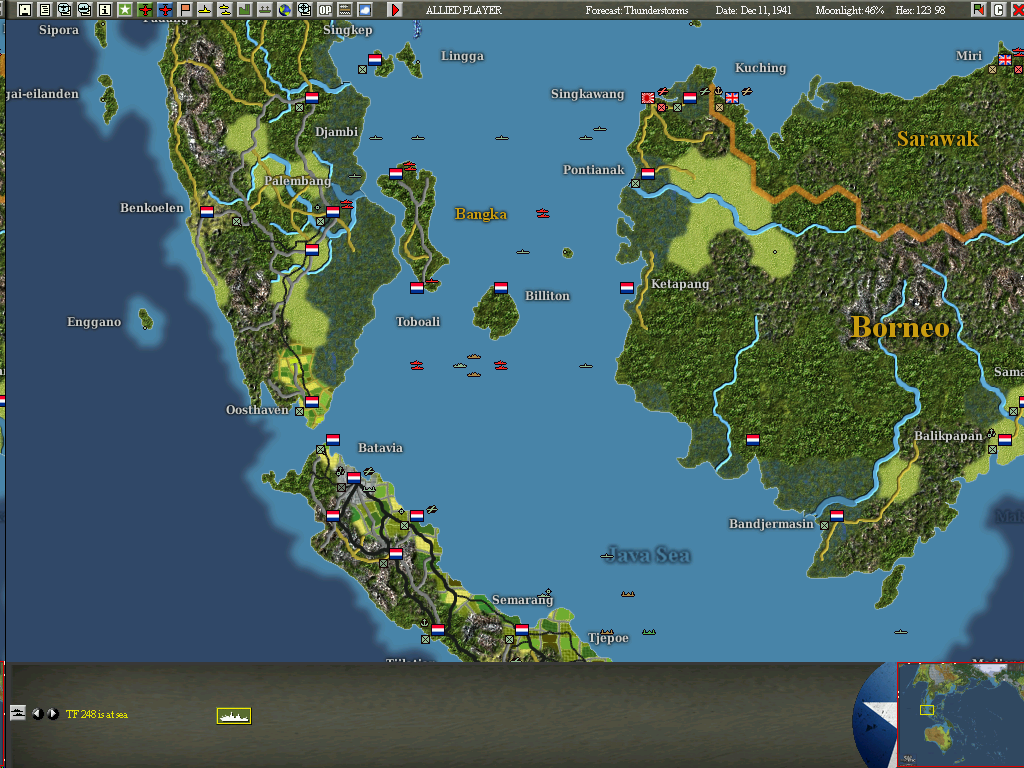The image size is (1024, 768).
Task: Open the green factory industry icon
Action: (244, 10)
